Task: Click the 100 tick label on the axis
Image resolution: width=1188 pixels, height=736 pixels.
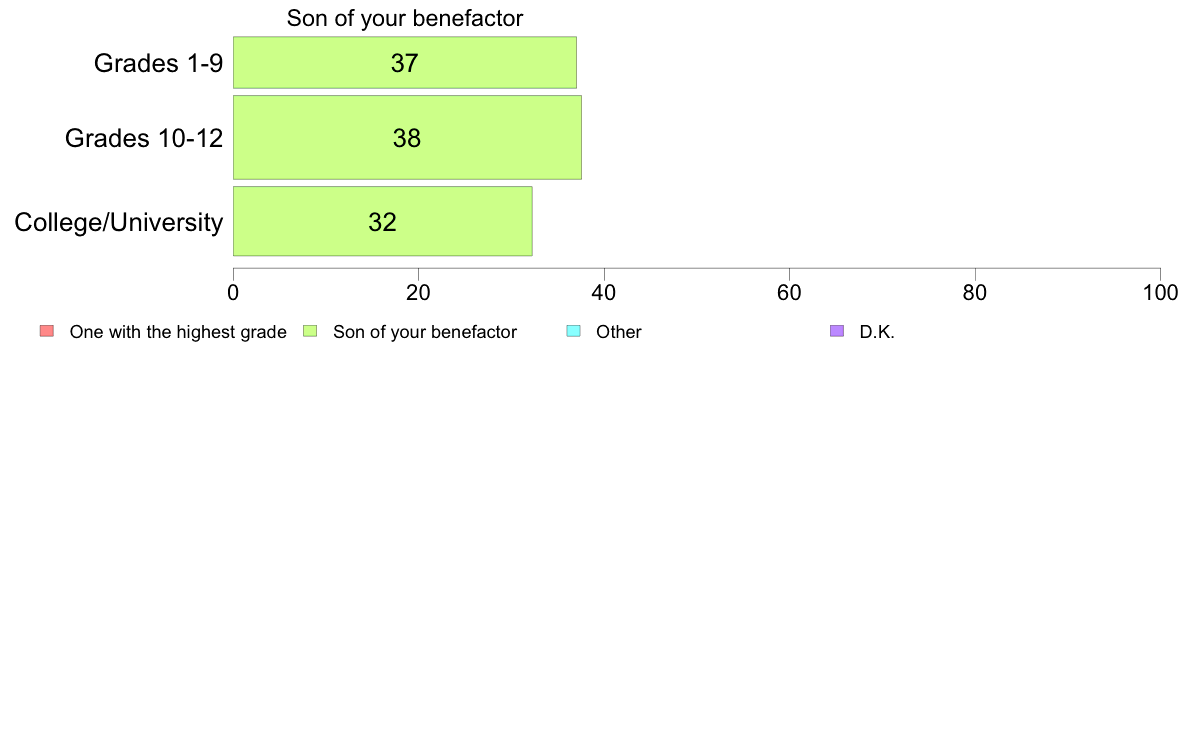Action: tap(1160, 293)
